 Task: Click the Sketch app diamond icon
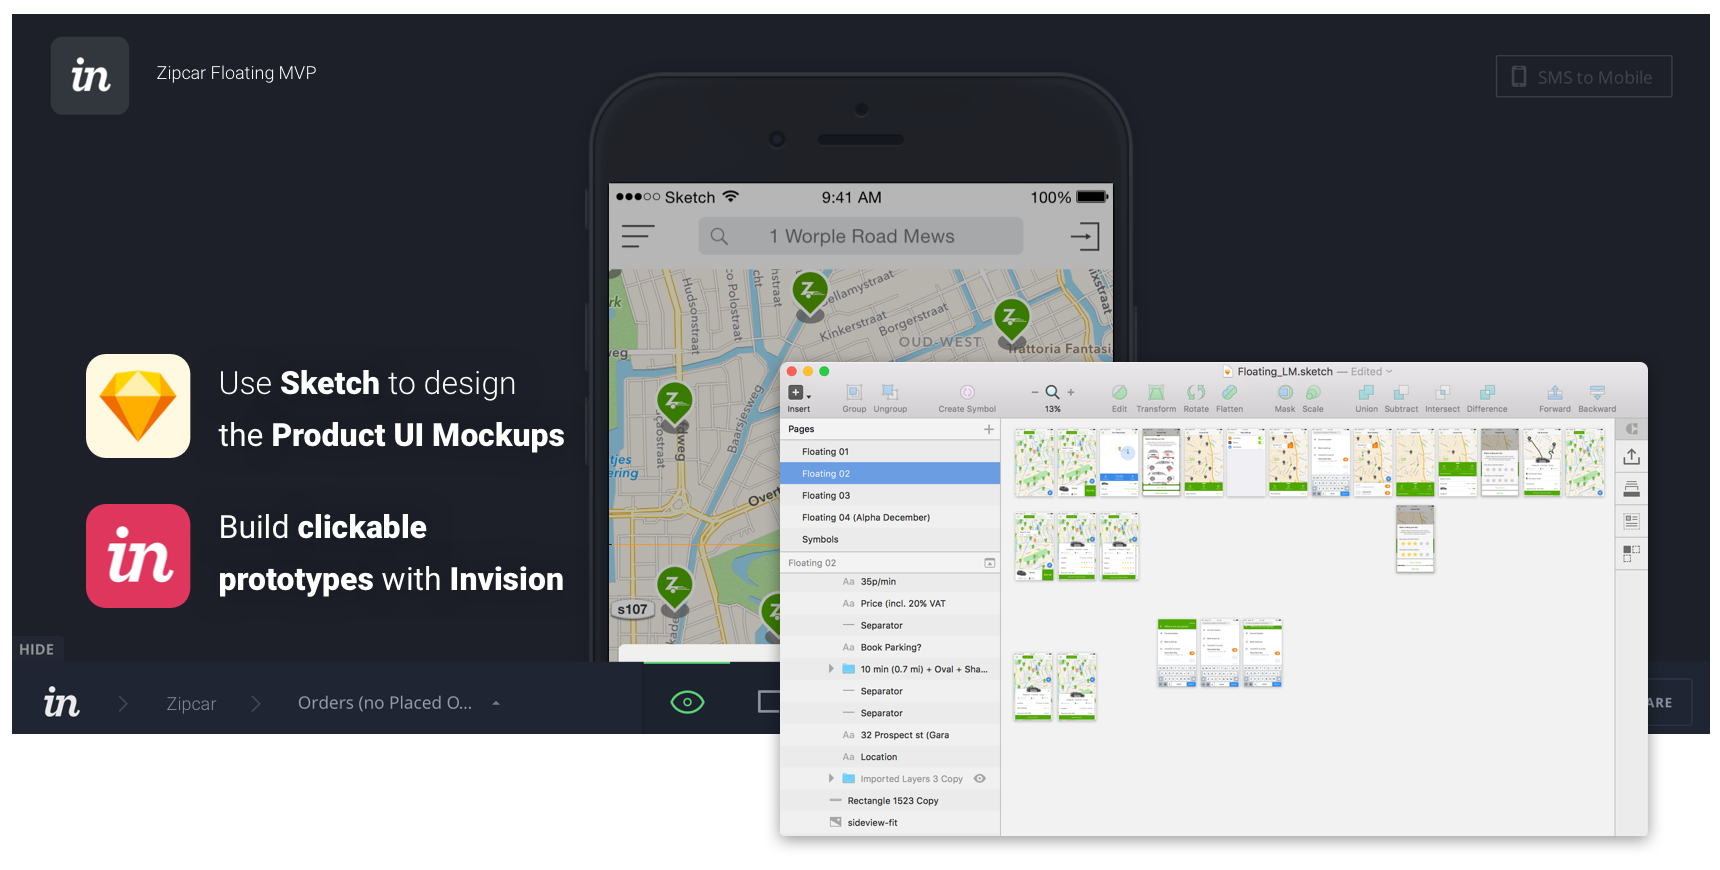(138, 406)
